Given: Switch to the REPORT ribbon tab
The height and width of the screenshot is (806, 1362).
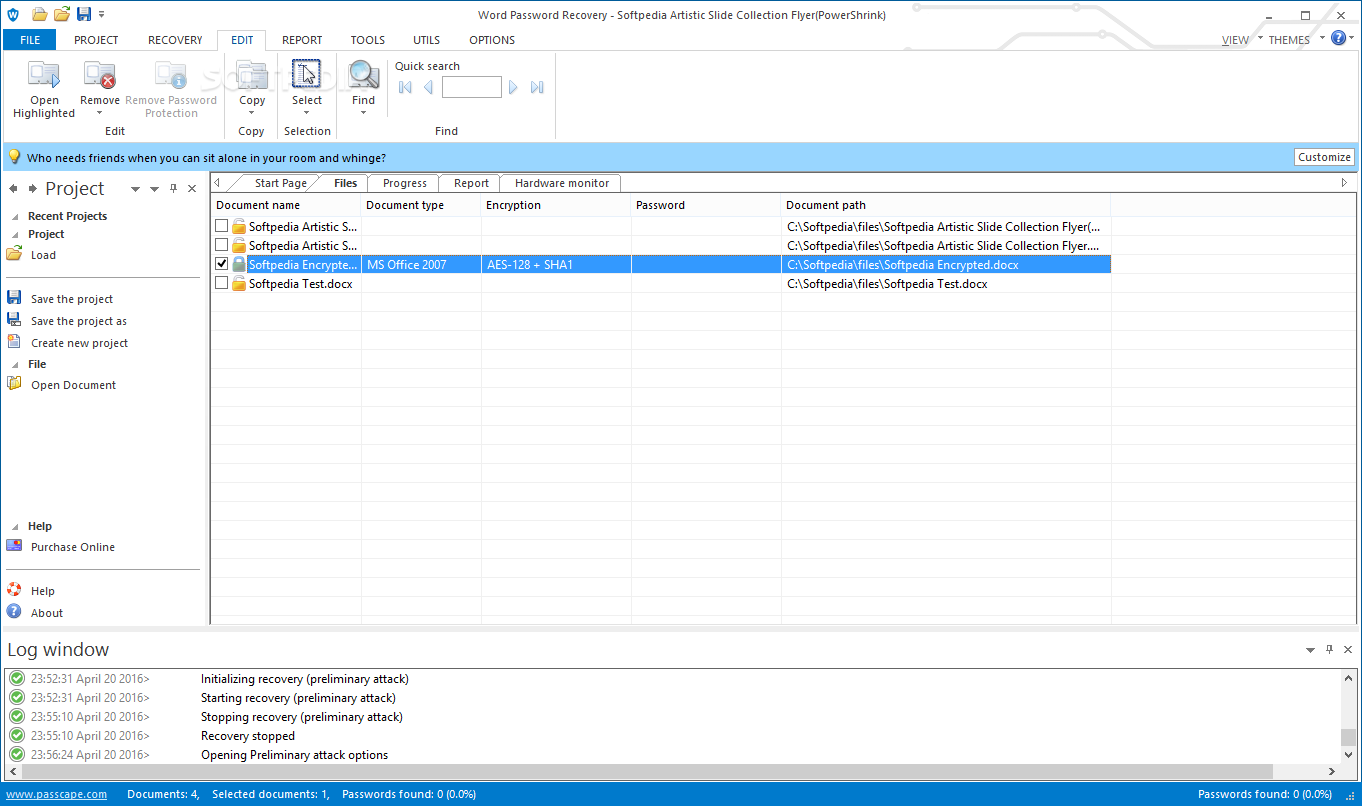Looking at the screenshot, I should pyautogui.click(x=302, y=40).
